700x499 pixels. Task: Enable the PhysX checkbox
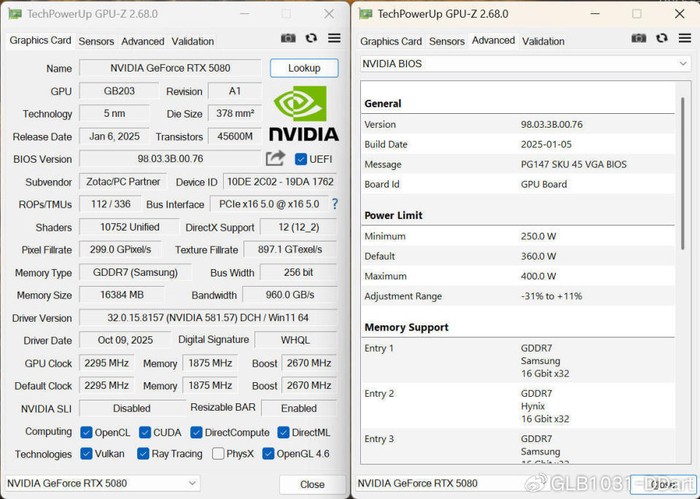[218, 453]
